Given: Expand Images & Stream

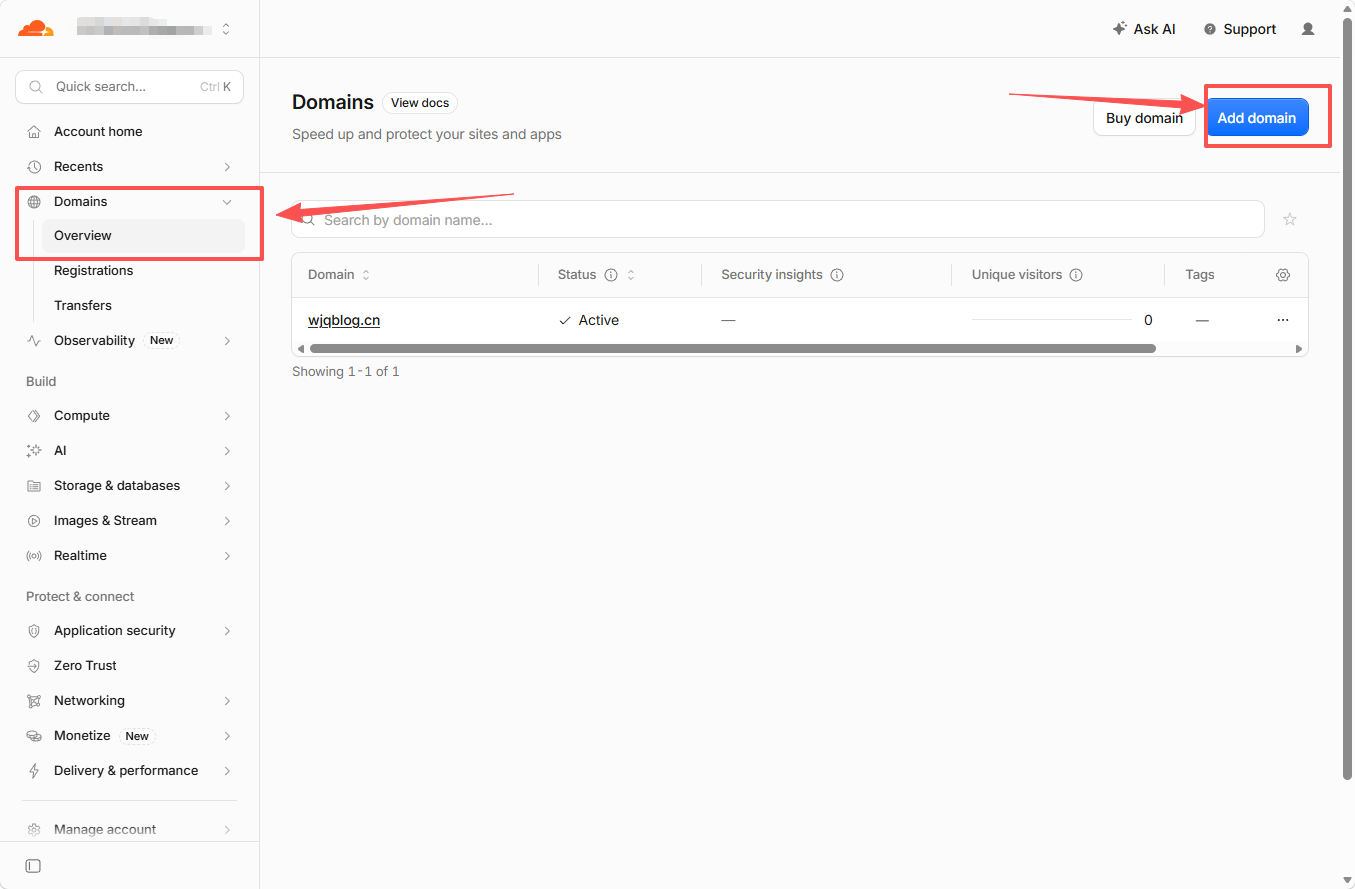Looking at the screenshot, I should [227, 521].
